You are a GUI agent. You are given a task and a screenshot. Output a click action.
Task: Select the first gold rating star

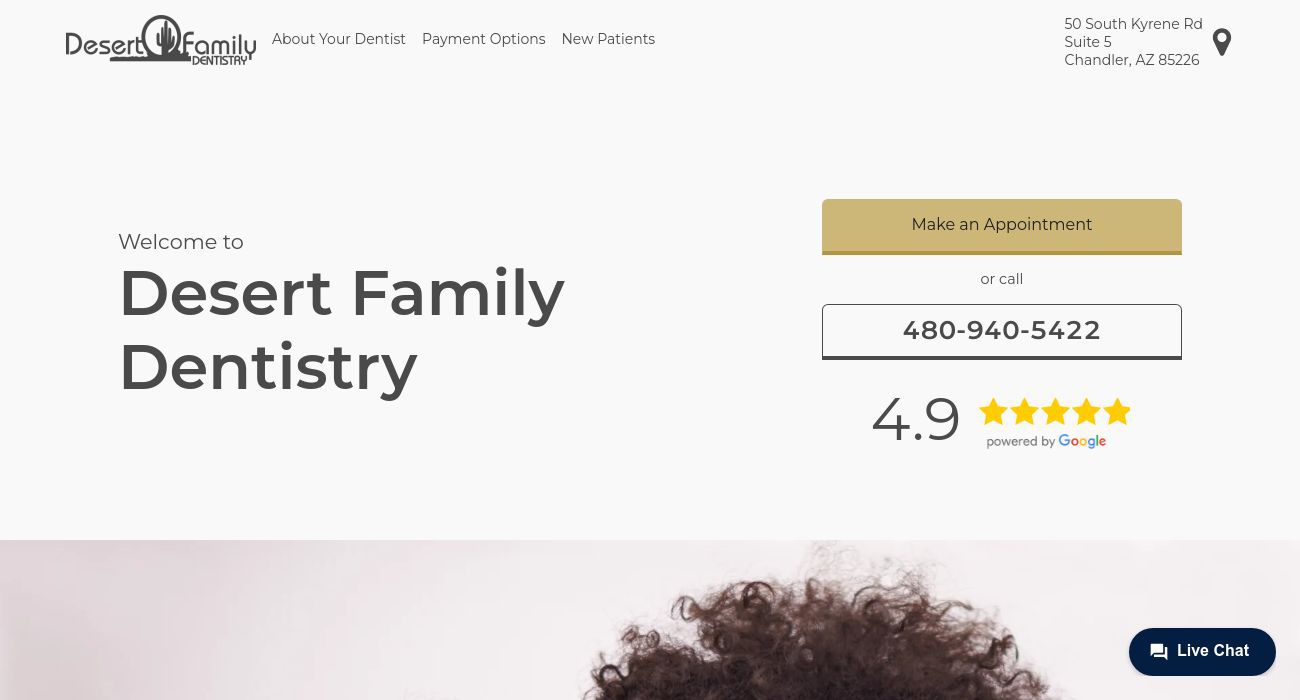coord(993,411)
